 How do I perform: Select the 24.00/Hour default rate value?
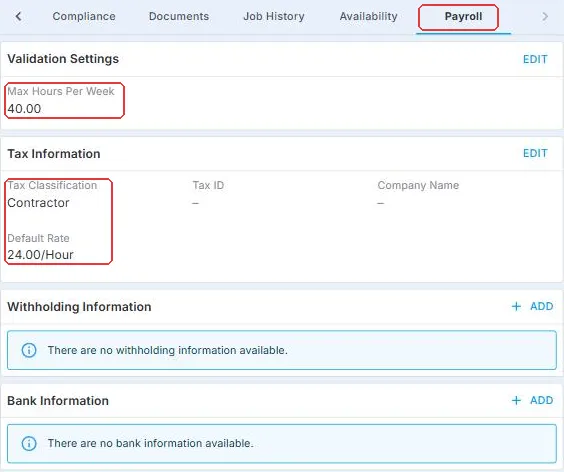[x=40, y=254]
